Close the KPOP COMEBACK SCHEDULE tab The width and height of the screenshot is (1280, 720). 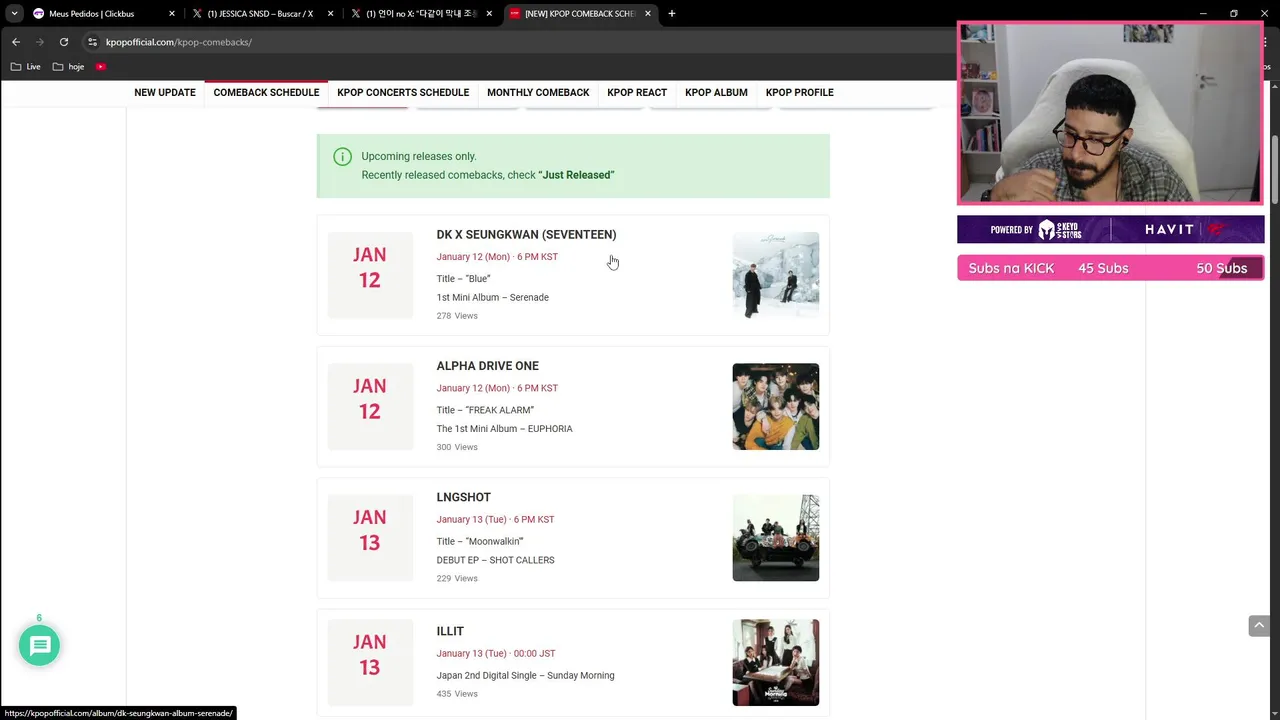coord(648,14)
